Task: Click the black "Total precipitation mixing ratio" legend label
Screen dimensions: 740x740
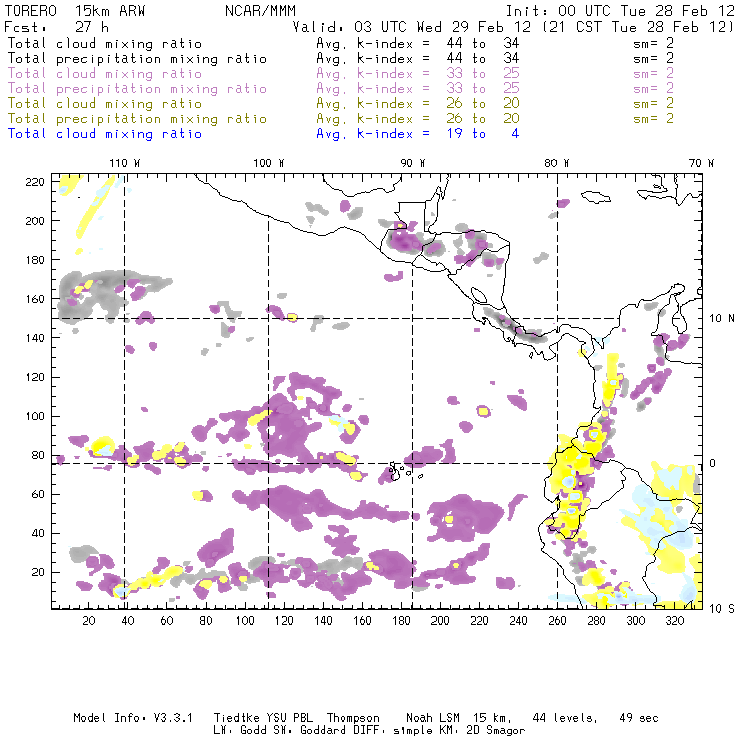Action: click(x=137, y=59)
